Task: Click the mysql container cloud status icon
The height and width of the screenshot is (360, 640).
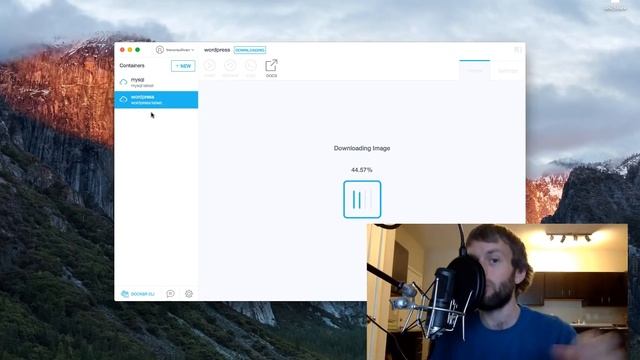Action: (123, 82)
